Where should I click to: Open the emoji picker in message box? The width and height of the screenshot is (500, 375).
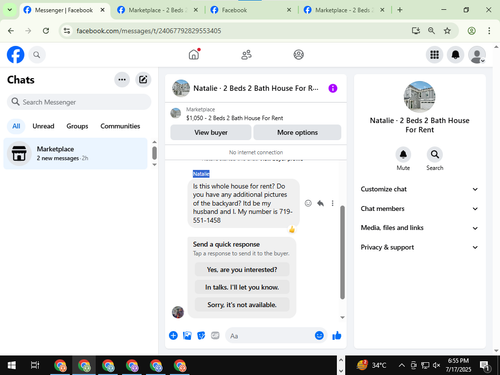click(319, 335)
